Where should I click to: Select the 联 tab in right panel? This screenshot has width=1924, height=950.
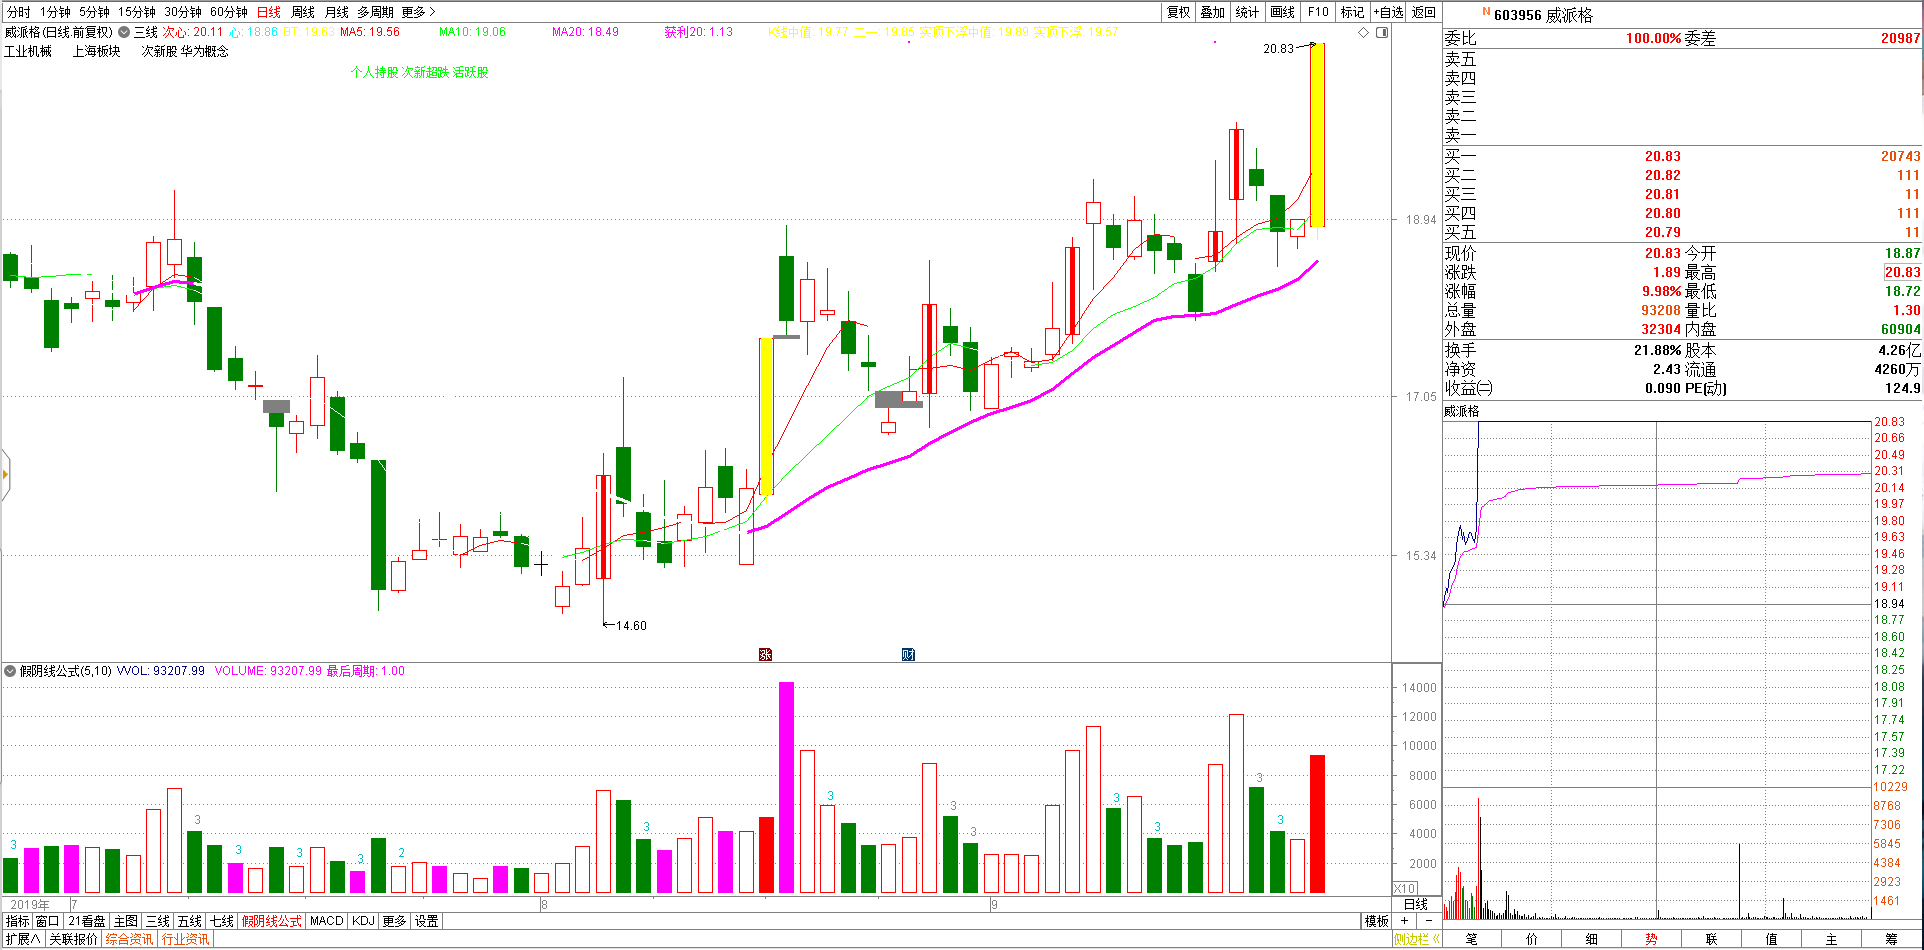[1712, 939]
